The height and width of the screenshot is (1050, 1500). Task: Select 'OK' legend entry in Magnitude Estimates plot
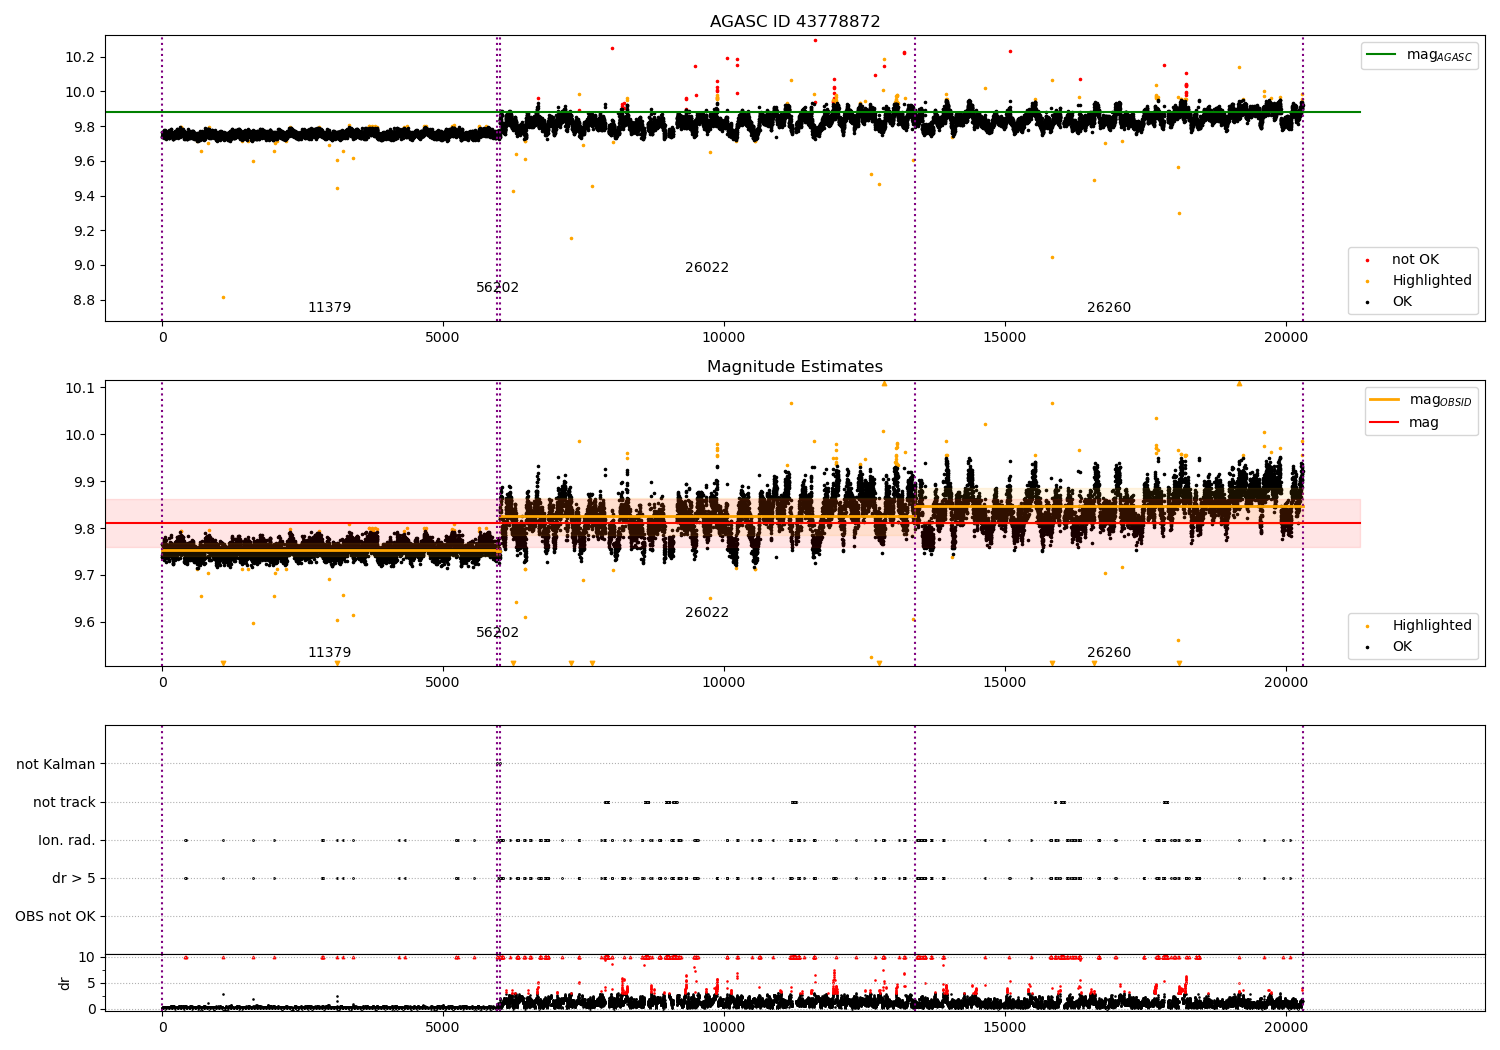pyautogui.click(x=1402, y=647)
